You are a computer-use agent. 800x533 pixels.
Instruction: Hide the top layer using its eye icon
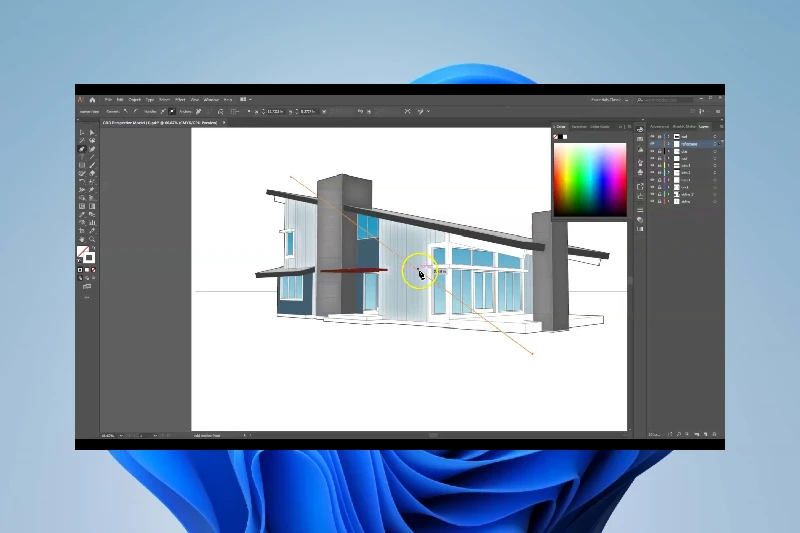(x=652, y=136)
